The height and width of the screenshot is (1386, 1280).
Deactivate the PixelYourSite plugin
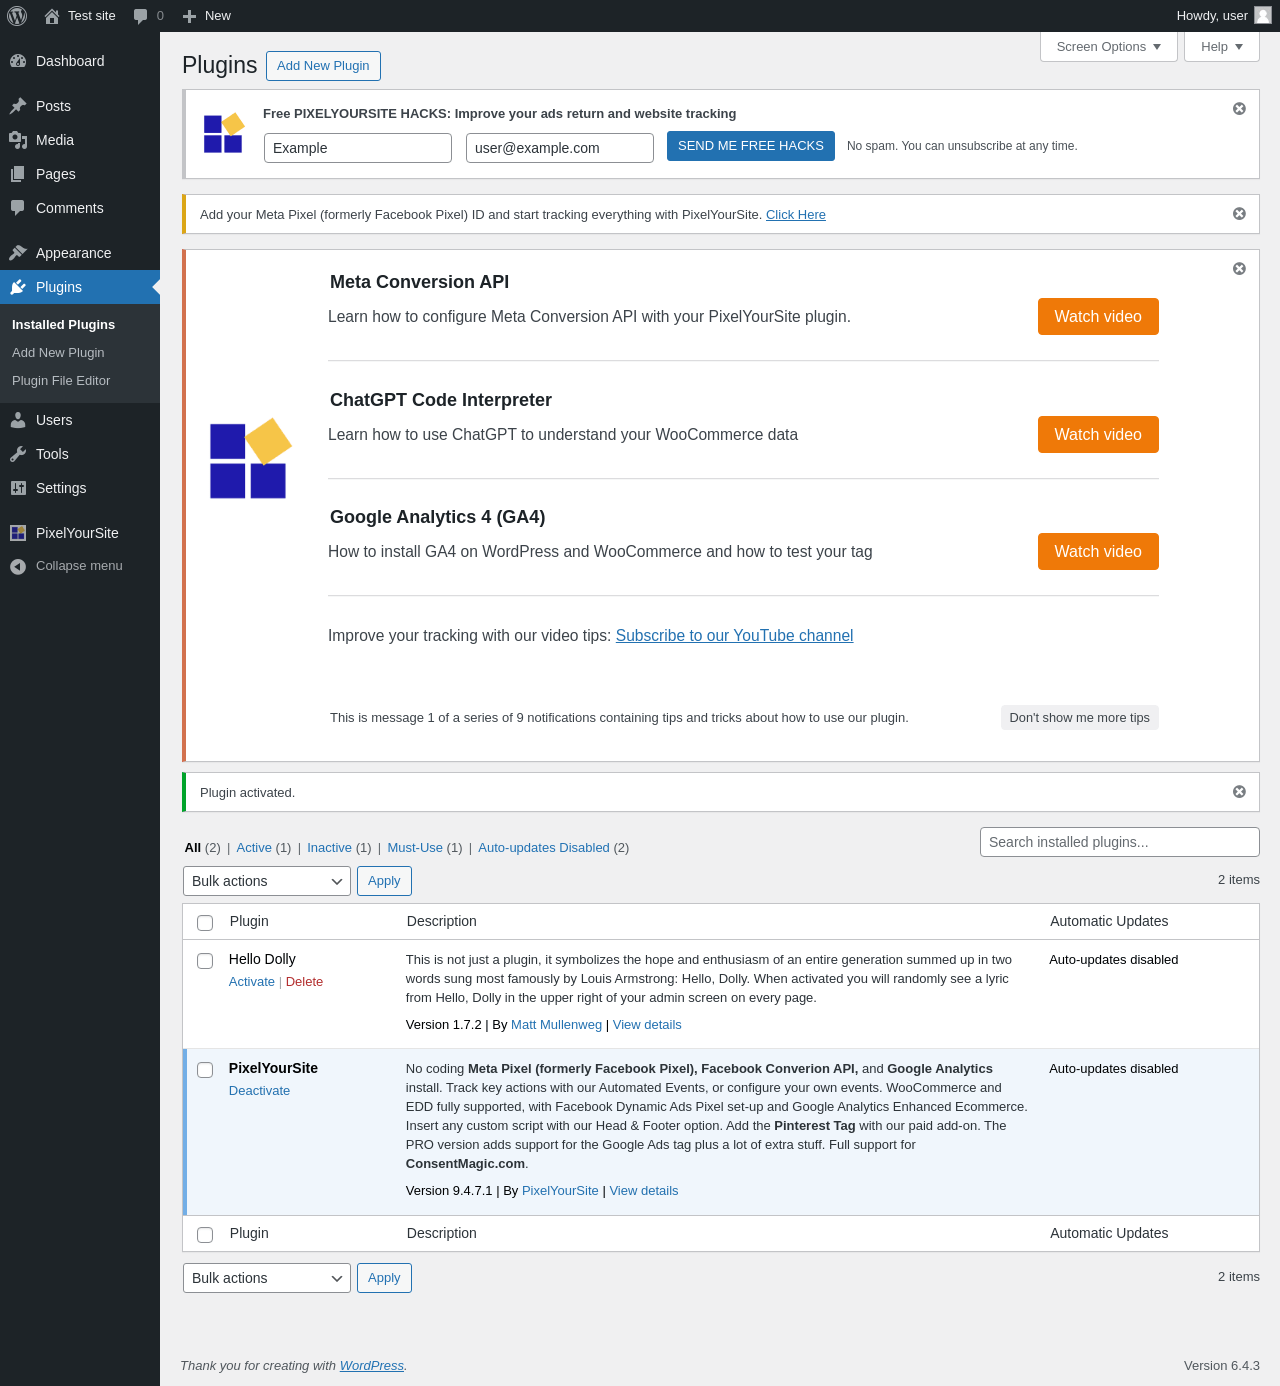pyautogui.click(x=259, y=1091)
